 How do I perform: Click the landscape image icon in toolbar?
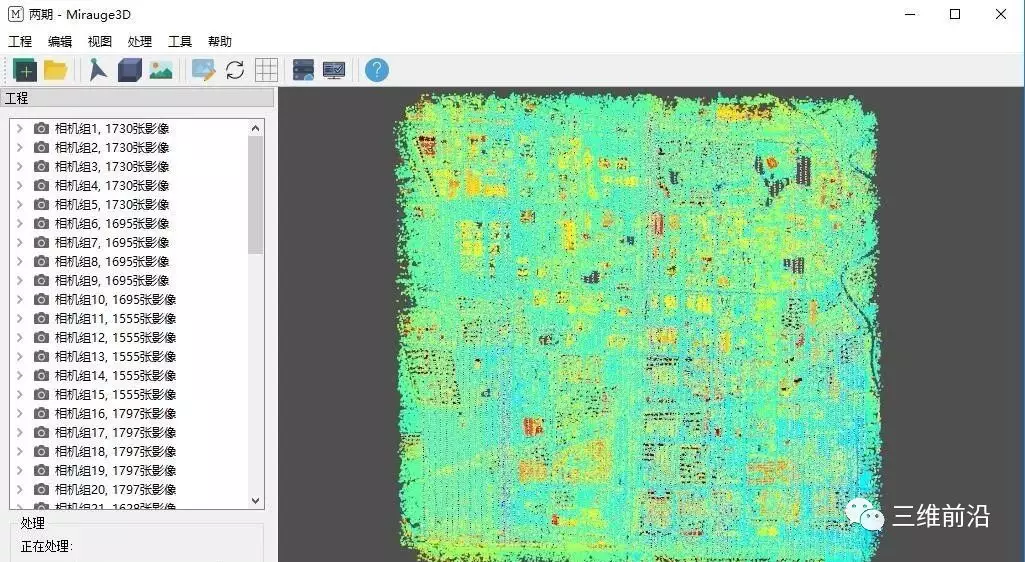pyautogui.click(x=160, y=70)
